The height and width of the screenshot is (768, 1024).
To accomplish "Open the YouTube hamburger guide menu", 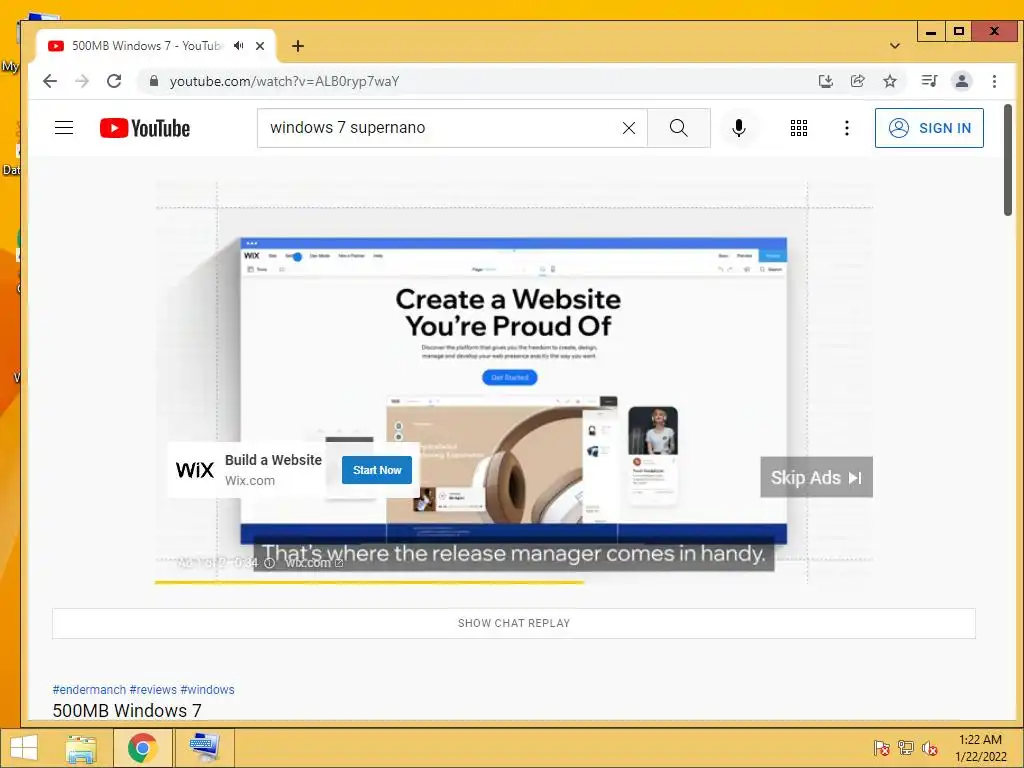I will (x=64, y=127).
